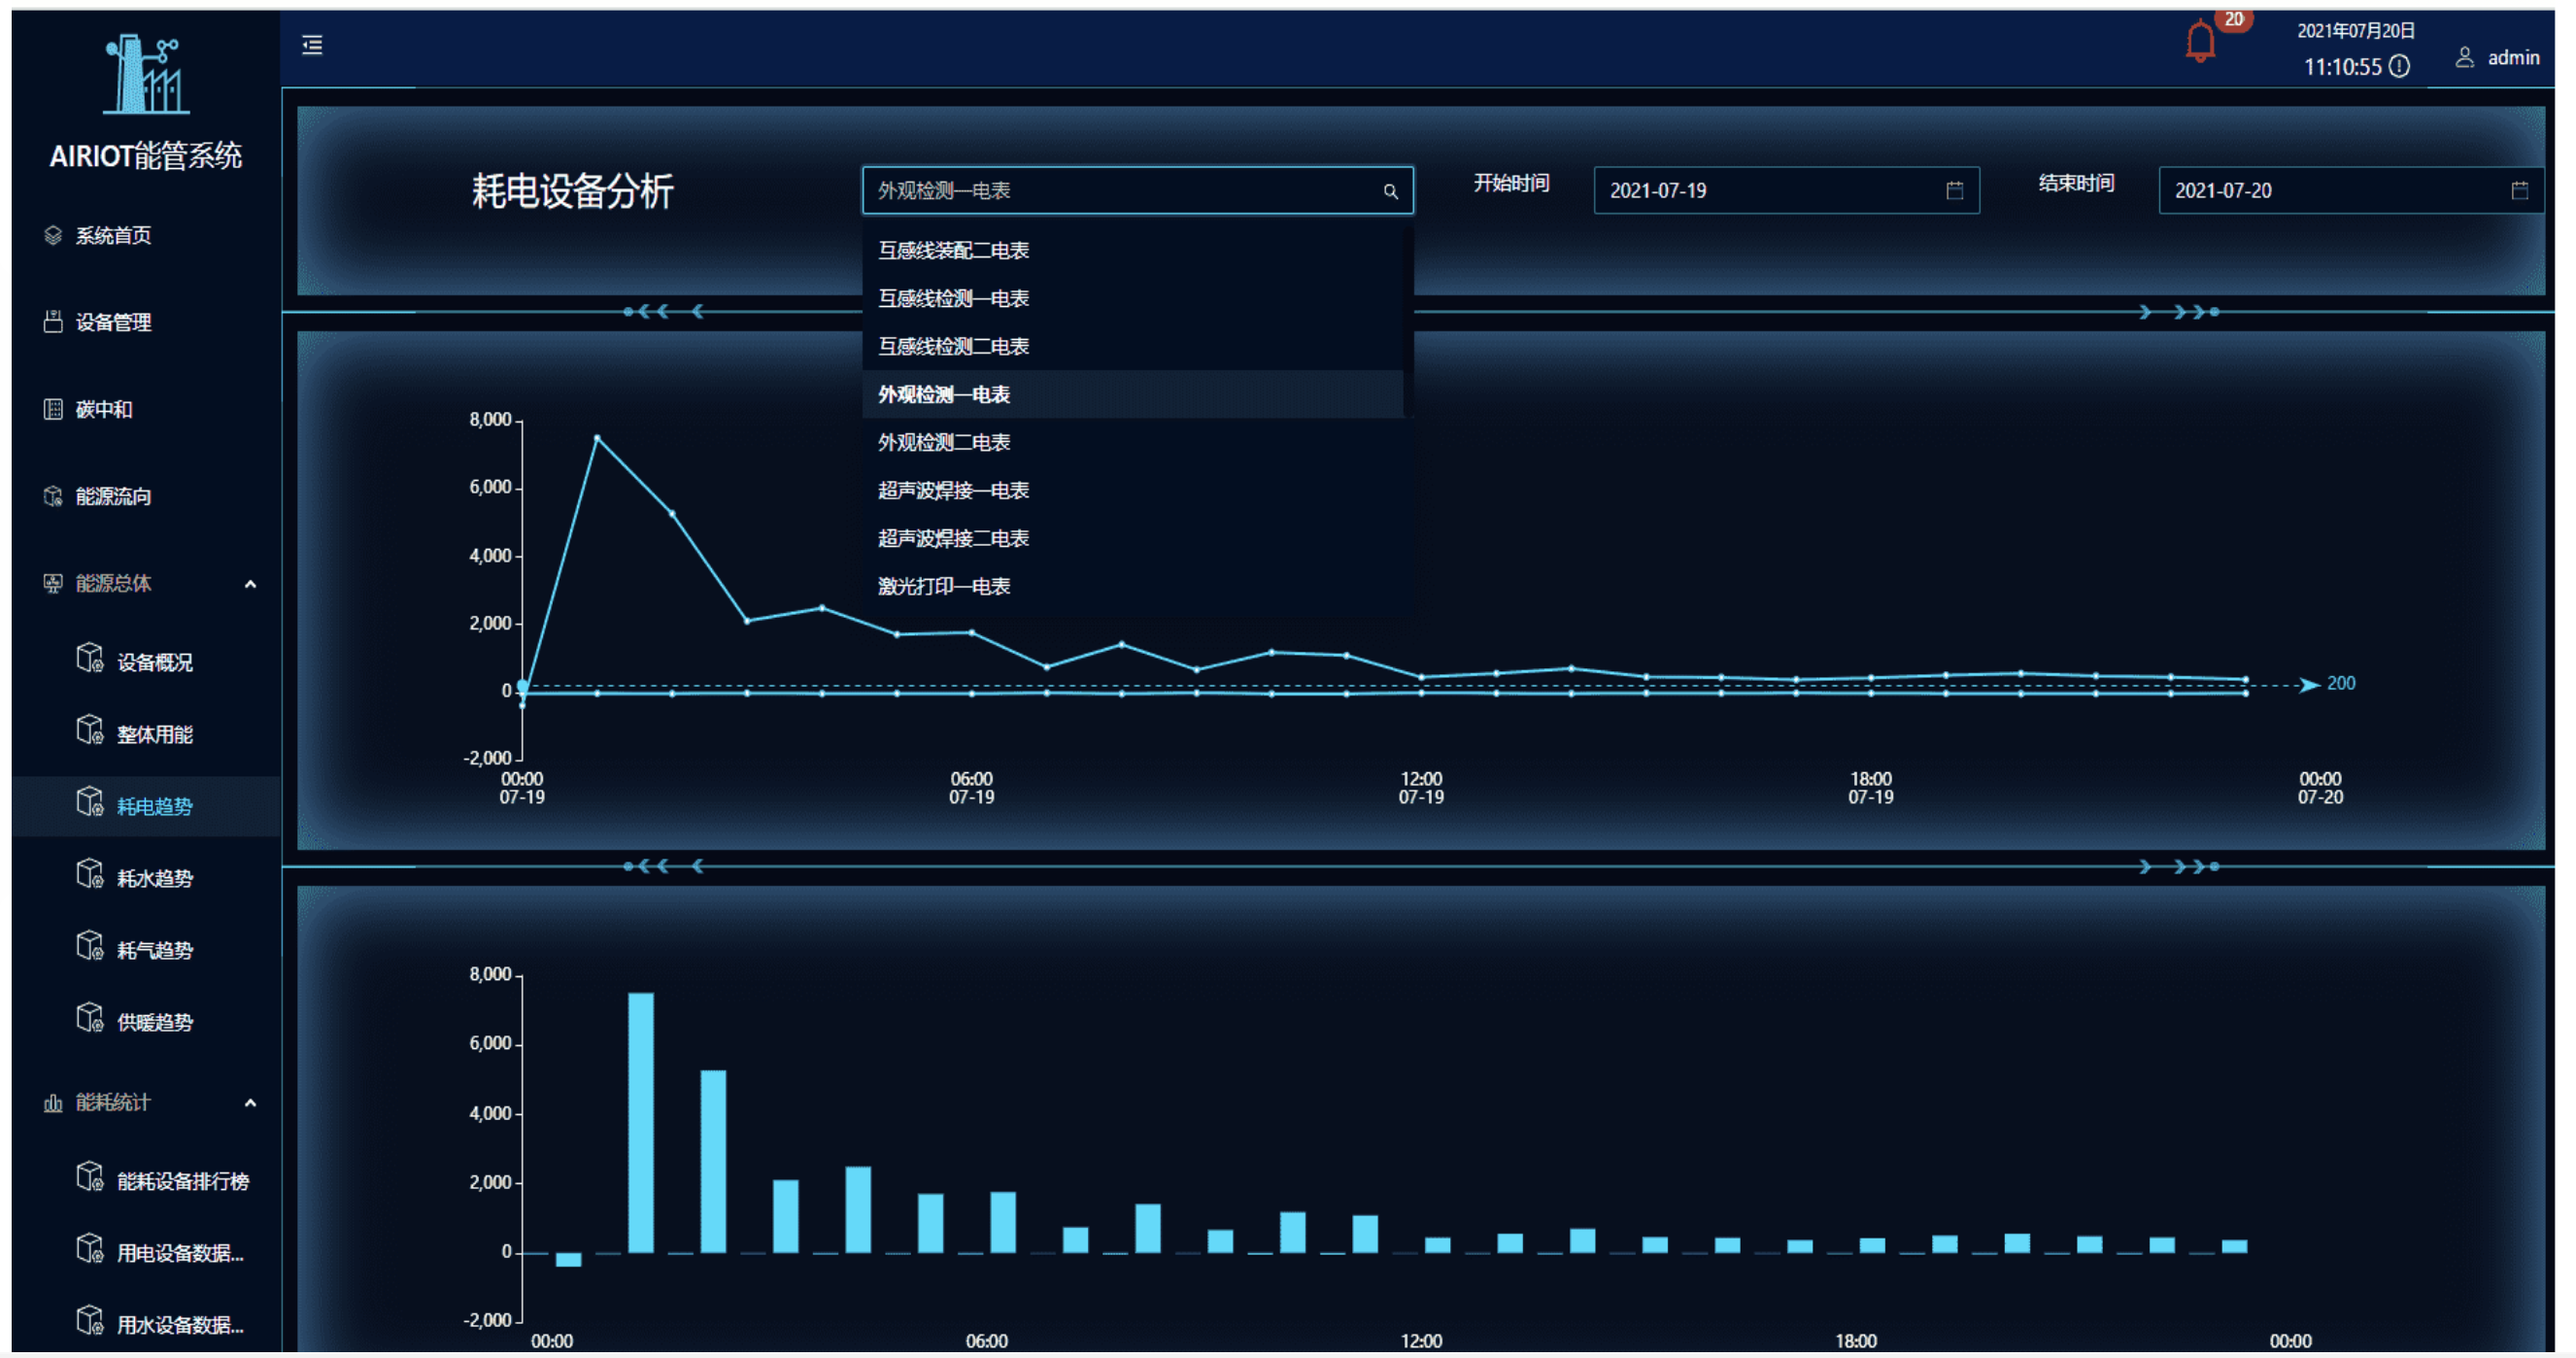Click the cube icon beside 耗气趋势

(x=90, y=946)
